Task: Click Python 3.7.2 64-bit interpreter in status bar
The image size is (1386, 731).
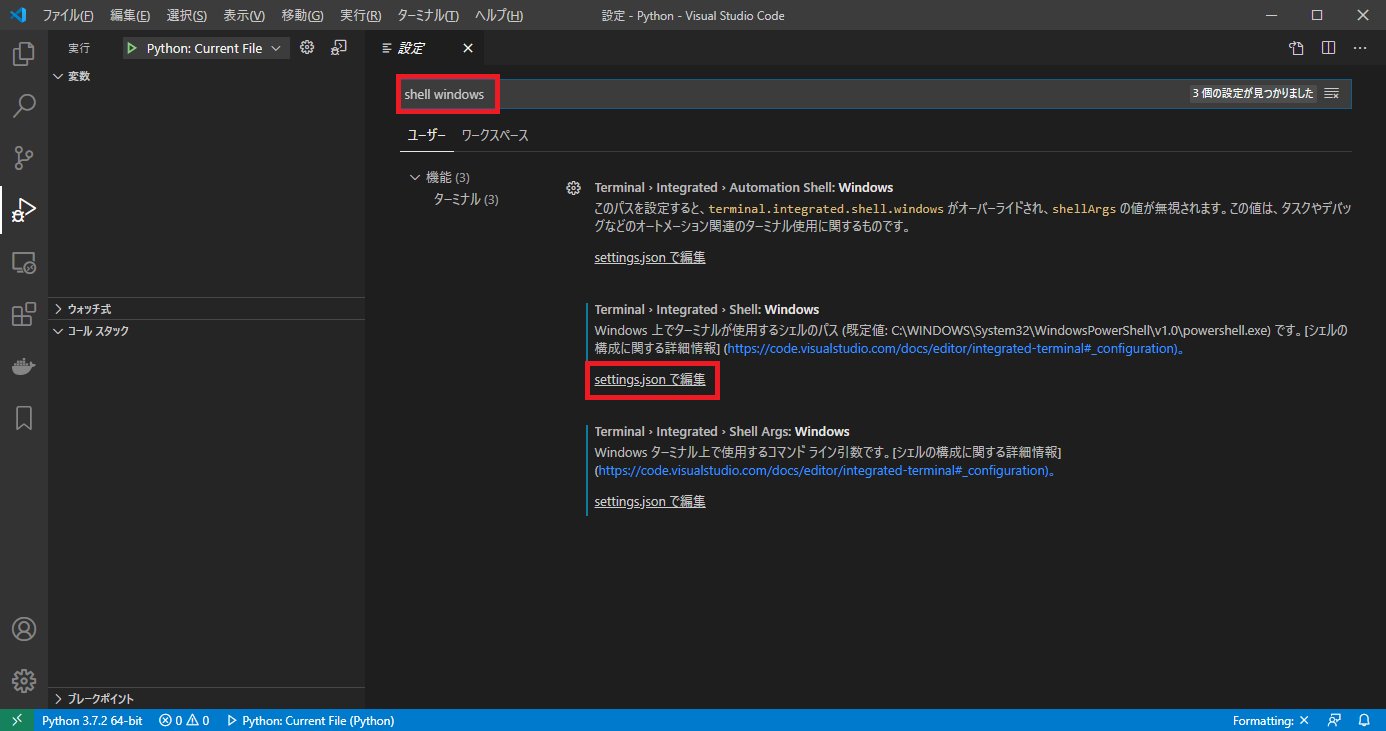Action: pyautogui.click(x=92, y=720)
